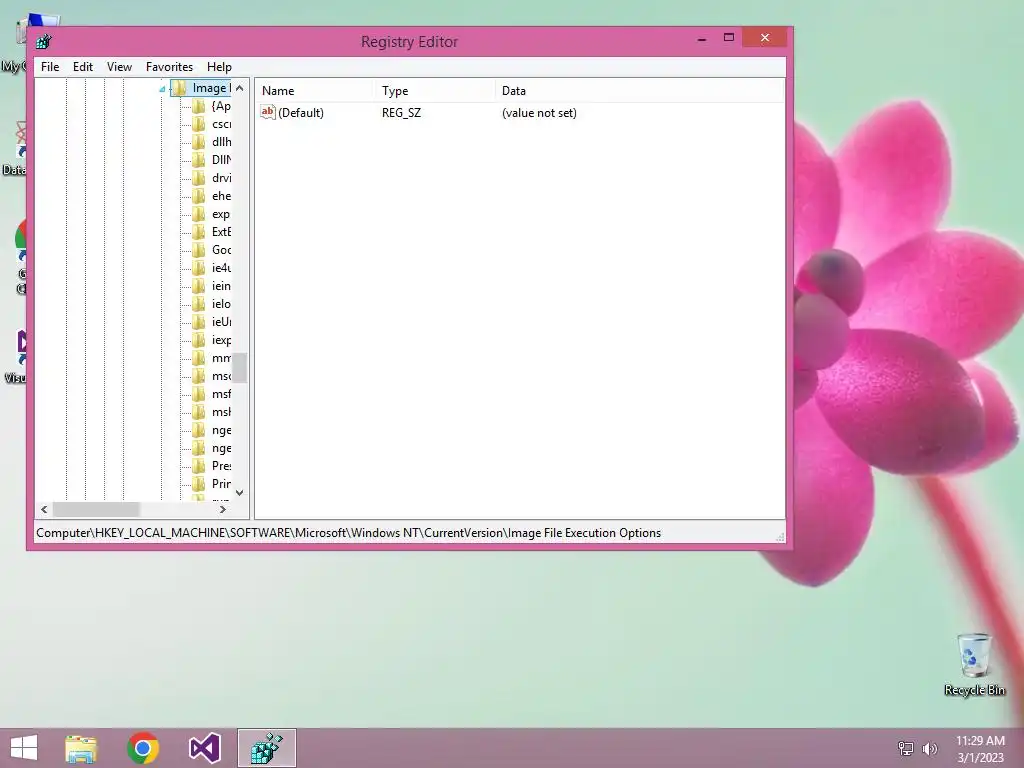The width and height of the screenshot is (1024, 768).
Task: Open the network icon in the system tray
Action: 906,748
